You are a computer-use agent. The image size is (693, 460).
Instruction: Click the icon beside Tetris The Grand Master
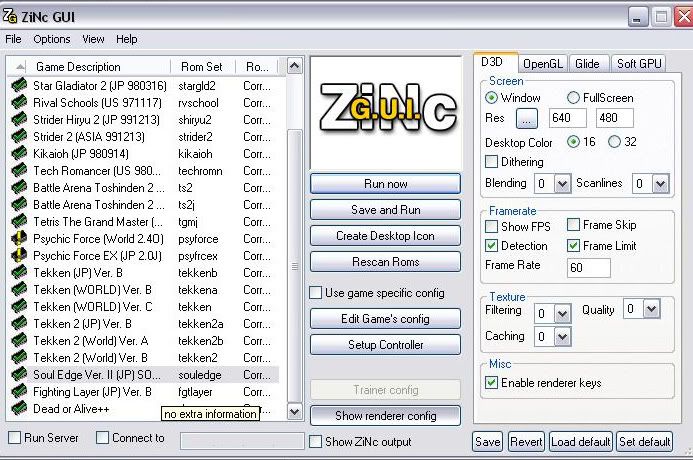[x=19, y=221]
